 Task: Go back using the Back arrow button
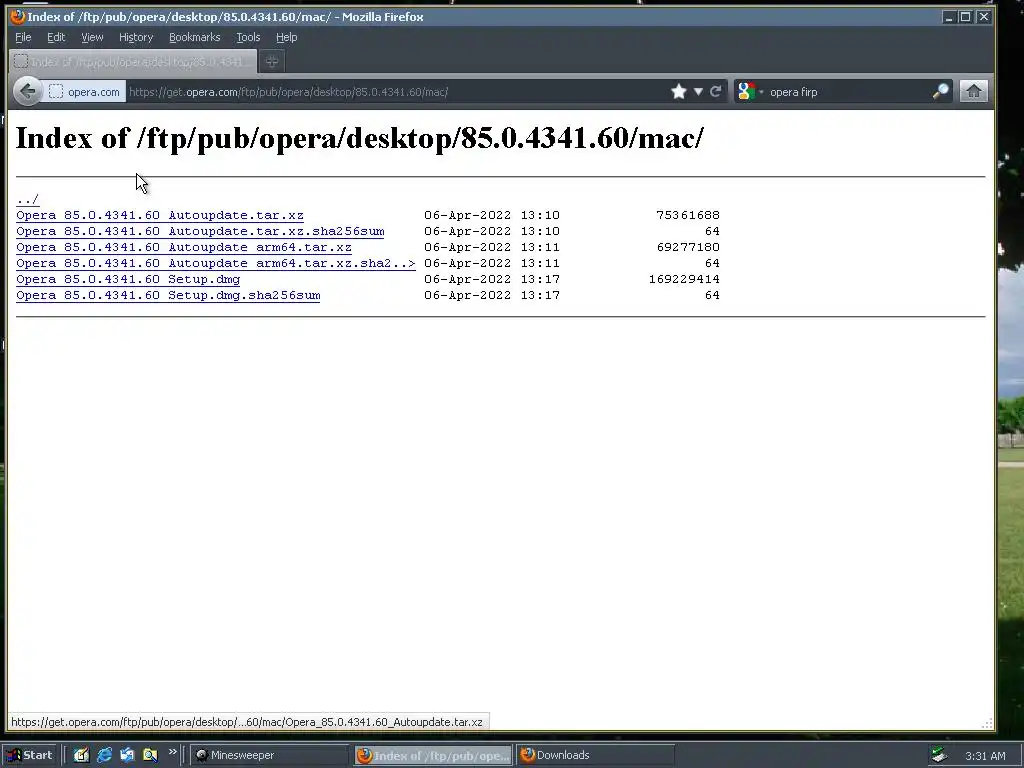(27, 91)
